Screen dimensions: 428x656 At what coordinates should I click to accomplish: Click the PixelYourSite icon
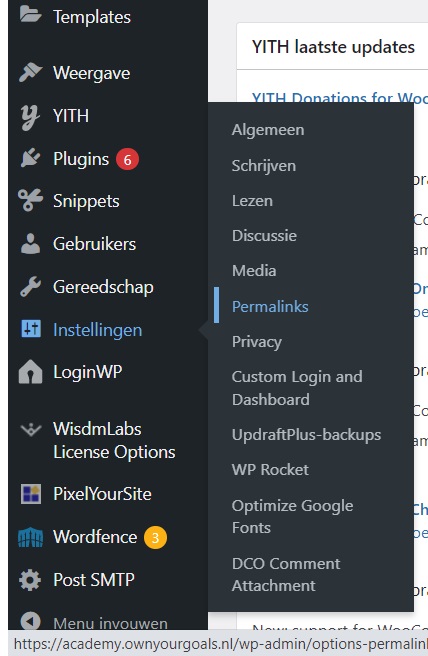click(31, 494)
